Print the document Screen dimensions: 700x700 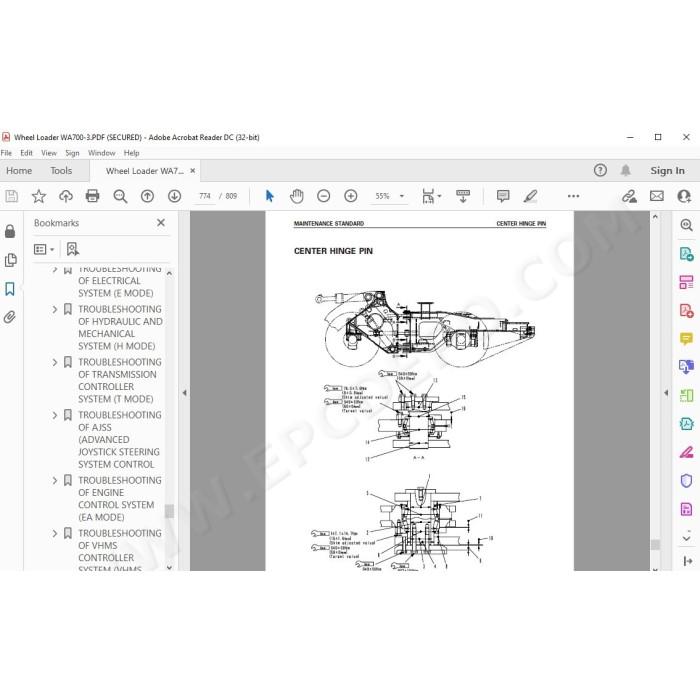tap(92, 196)
